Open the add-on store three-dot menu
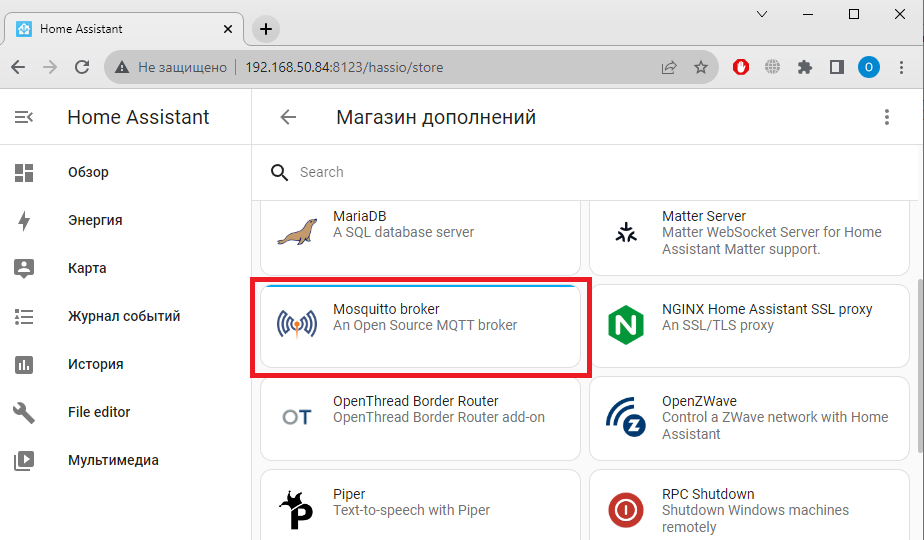The image size is (924, 540). tap(886, 117)
